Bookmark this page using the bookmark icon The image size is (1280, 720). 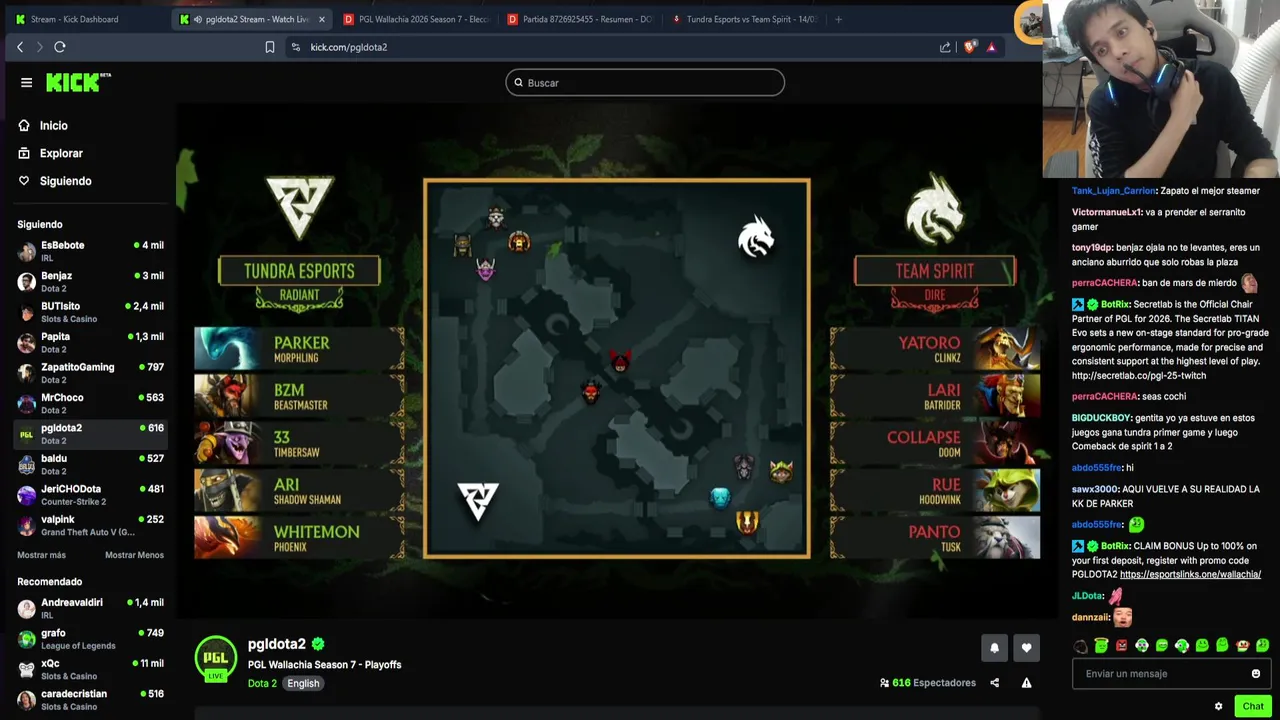coord(269,47)
